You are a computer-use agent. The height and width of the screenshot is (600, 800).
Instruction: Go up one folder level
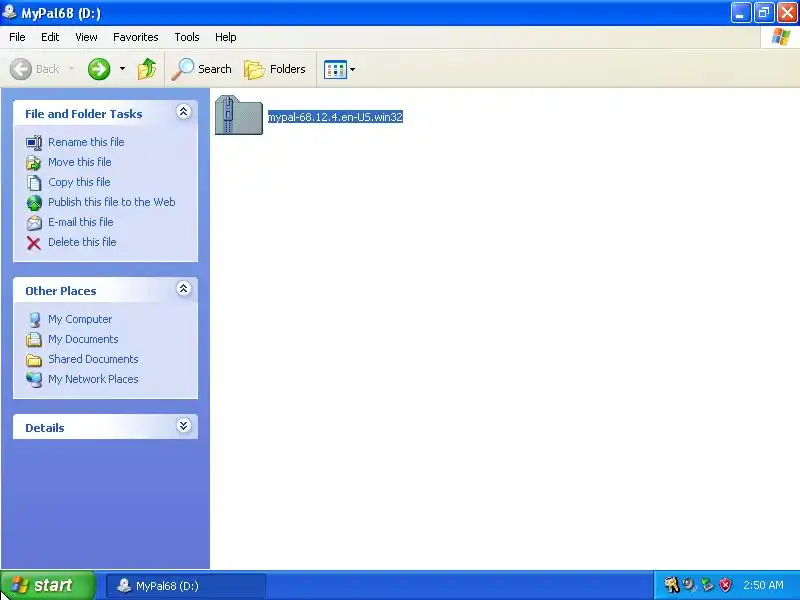point(147,69)
